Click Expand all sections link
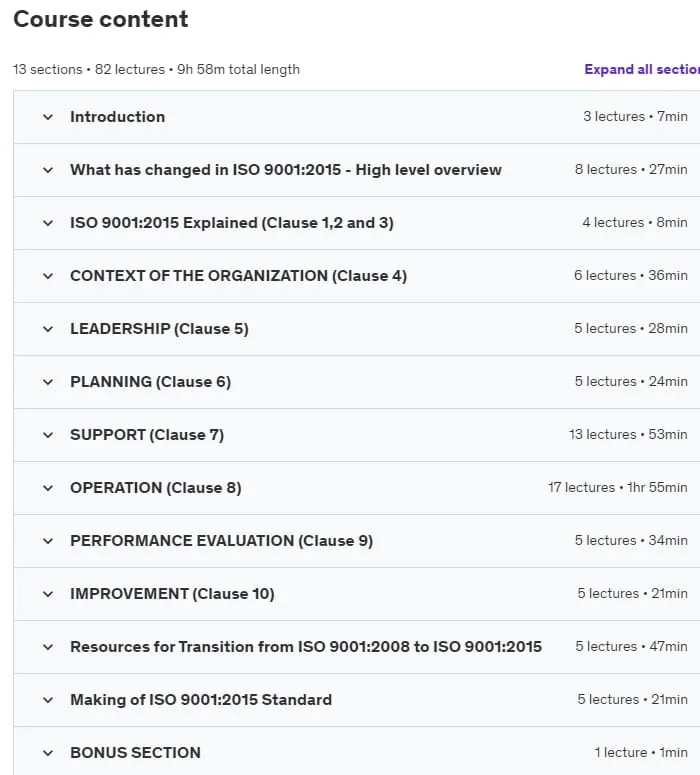700x775 pixels. click(x=642, y=69)
